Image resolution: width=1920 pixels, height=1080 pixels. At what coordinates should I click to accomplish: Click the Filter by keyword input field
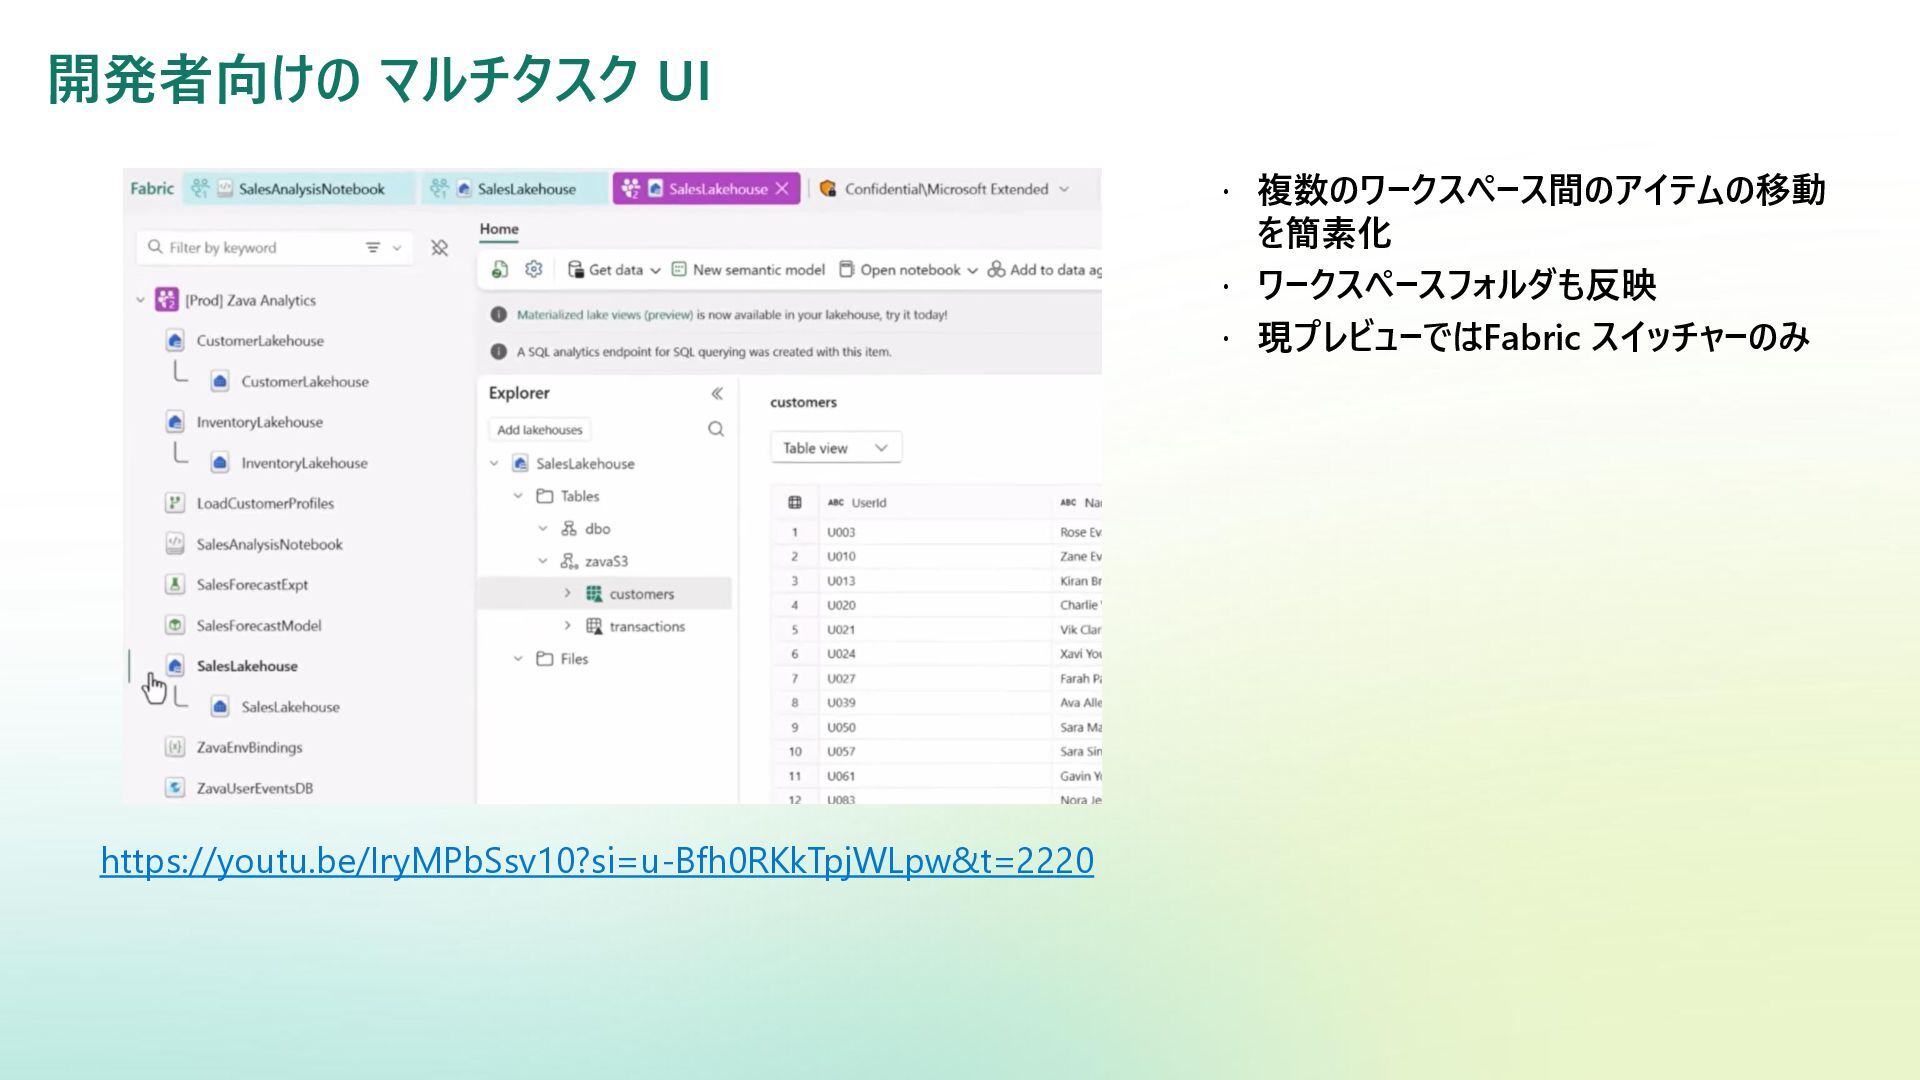[x=250, y=248]
